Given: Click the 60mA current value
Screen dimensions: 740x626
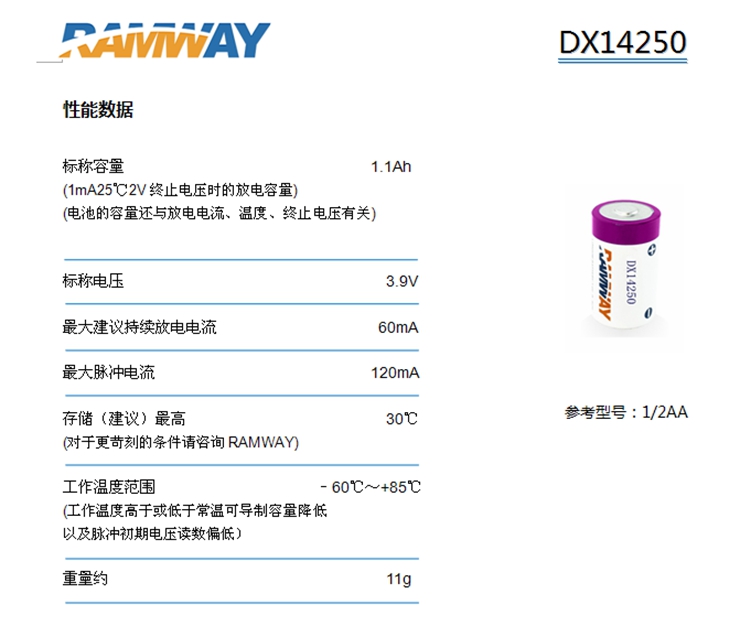Looking at the screenshot, I should tap(398, 327).
